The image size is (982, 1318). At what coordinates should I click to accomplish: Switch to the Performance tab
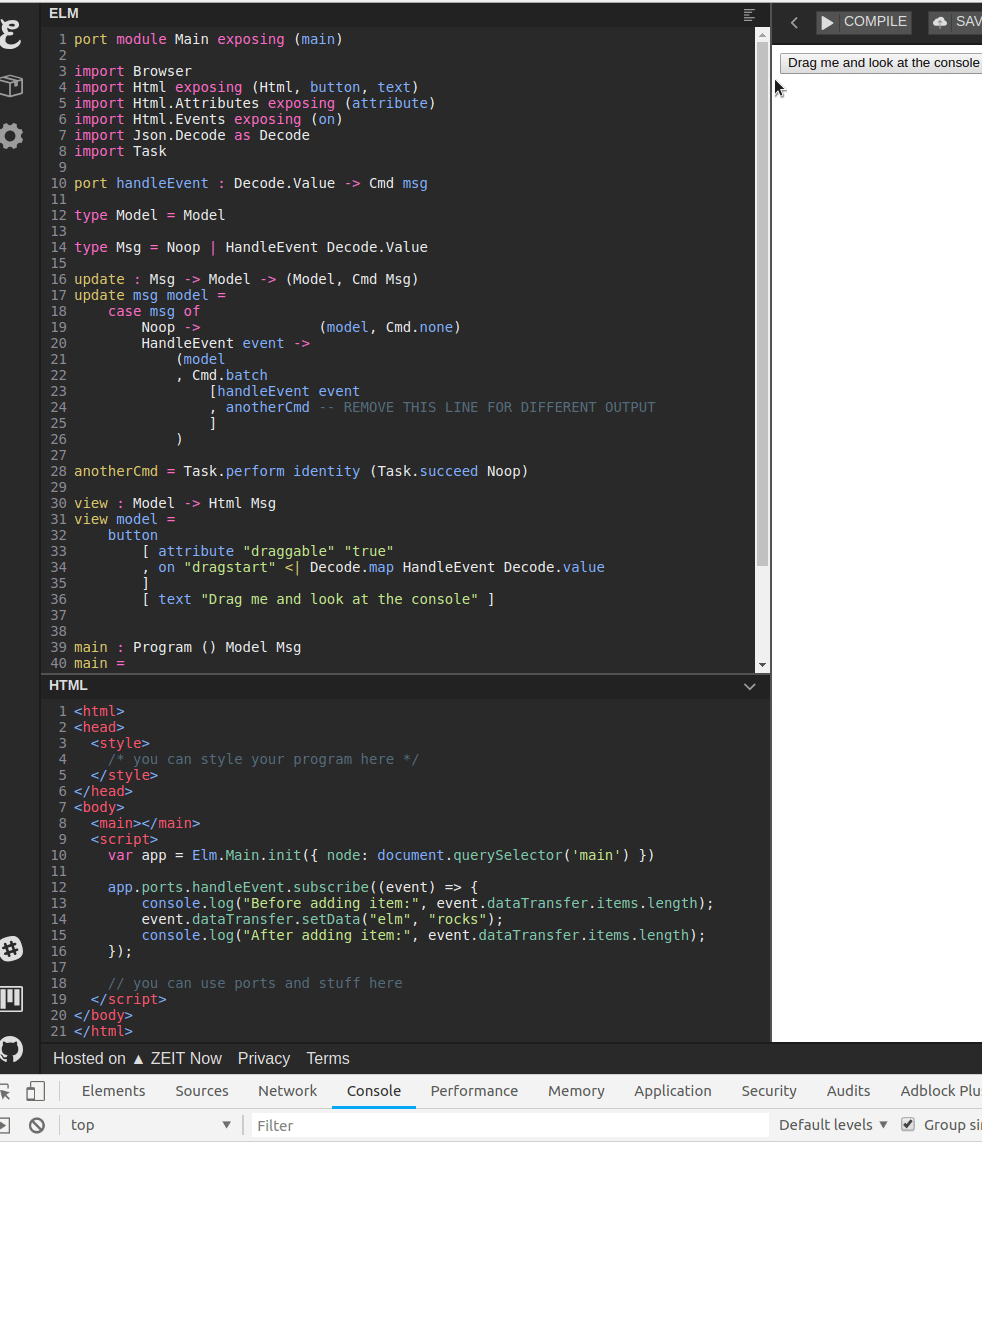(474, 1091)
